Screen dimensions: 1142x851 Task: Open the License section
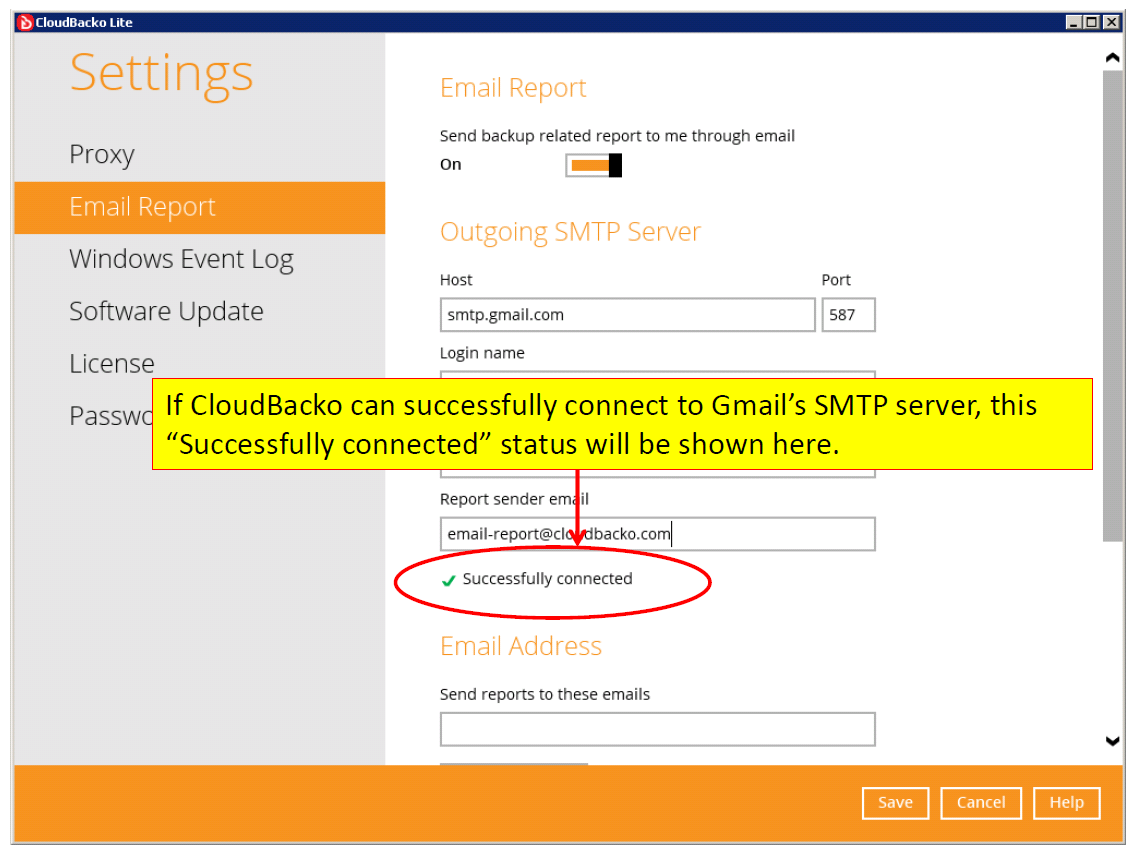tap(111, 364)
